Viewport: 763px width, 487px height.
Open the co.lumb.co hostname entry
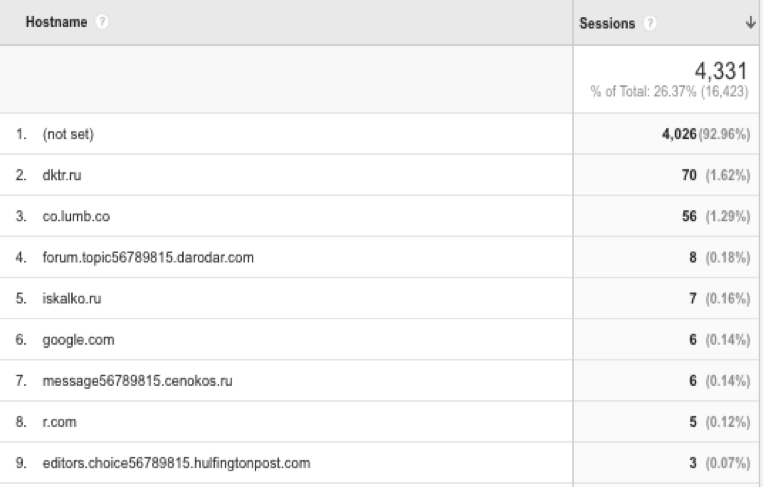tap(74, 216)
